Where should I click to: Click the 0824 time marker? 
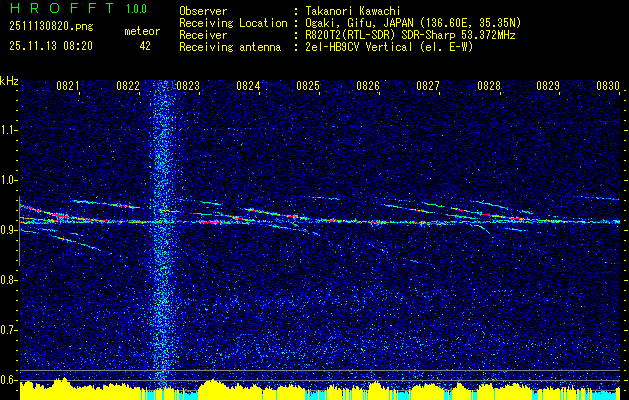(248, 85)
